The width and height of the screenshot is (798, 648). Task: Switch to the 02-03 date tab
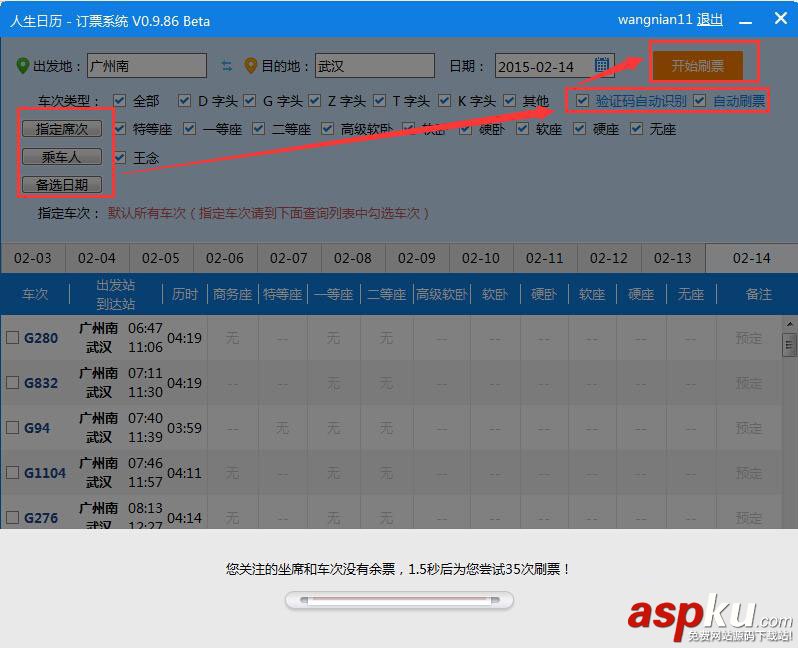click(x=33, y=258)
